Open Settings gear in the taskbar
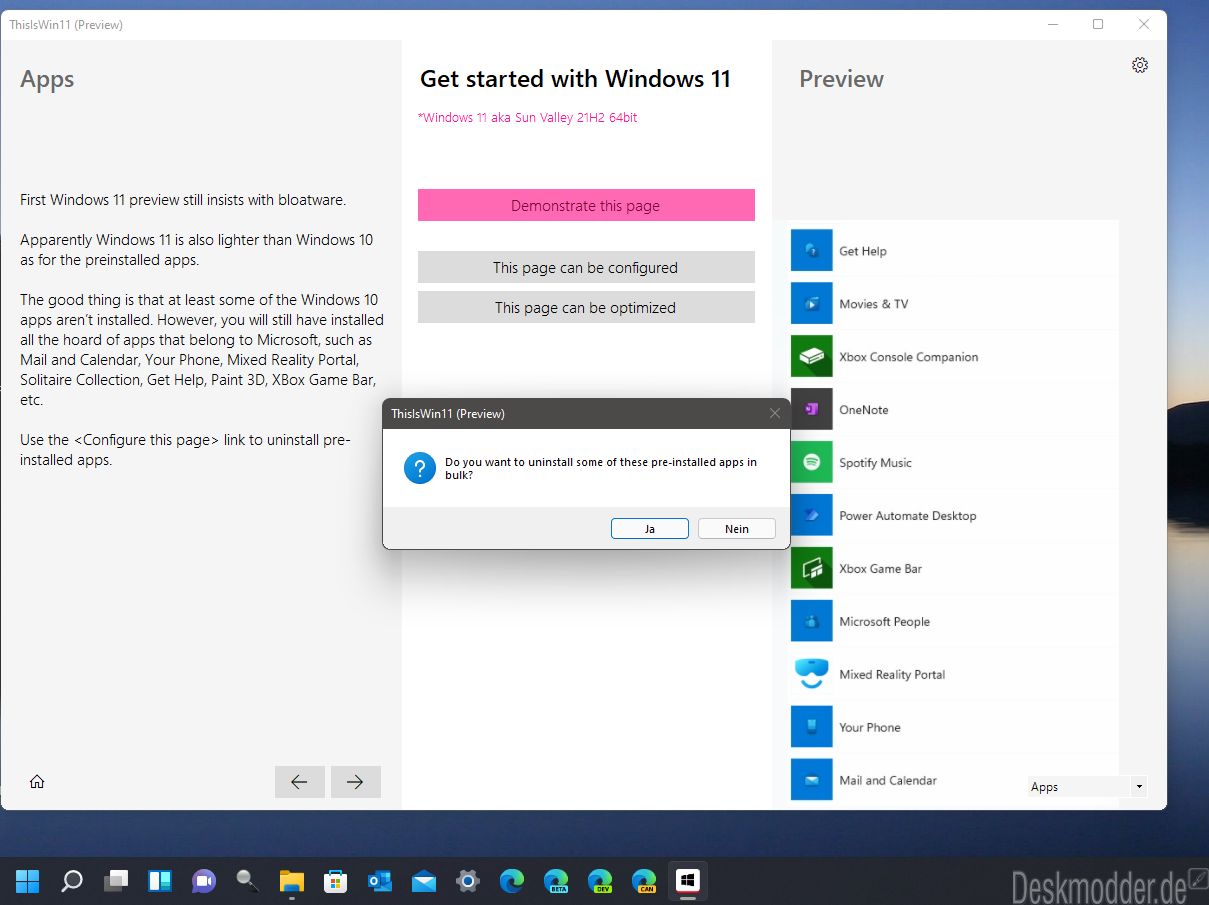The width and height of the screenshot is (1209, 905). point(467,881)
